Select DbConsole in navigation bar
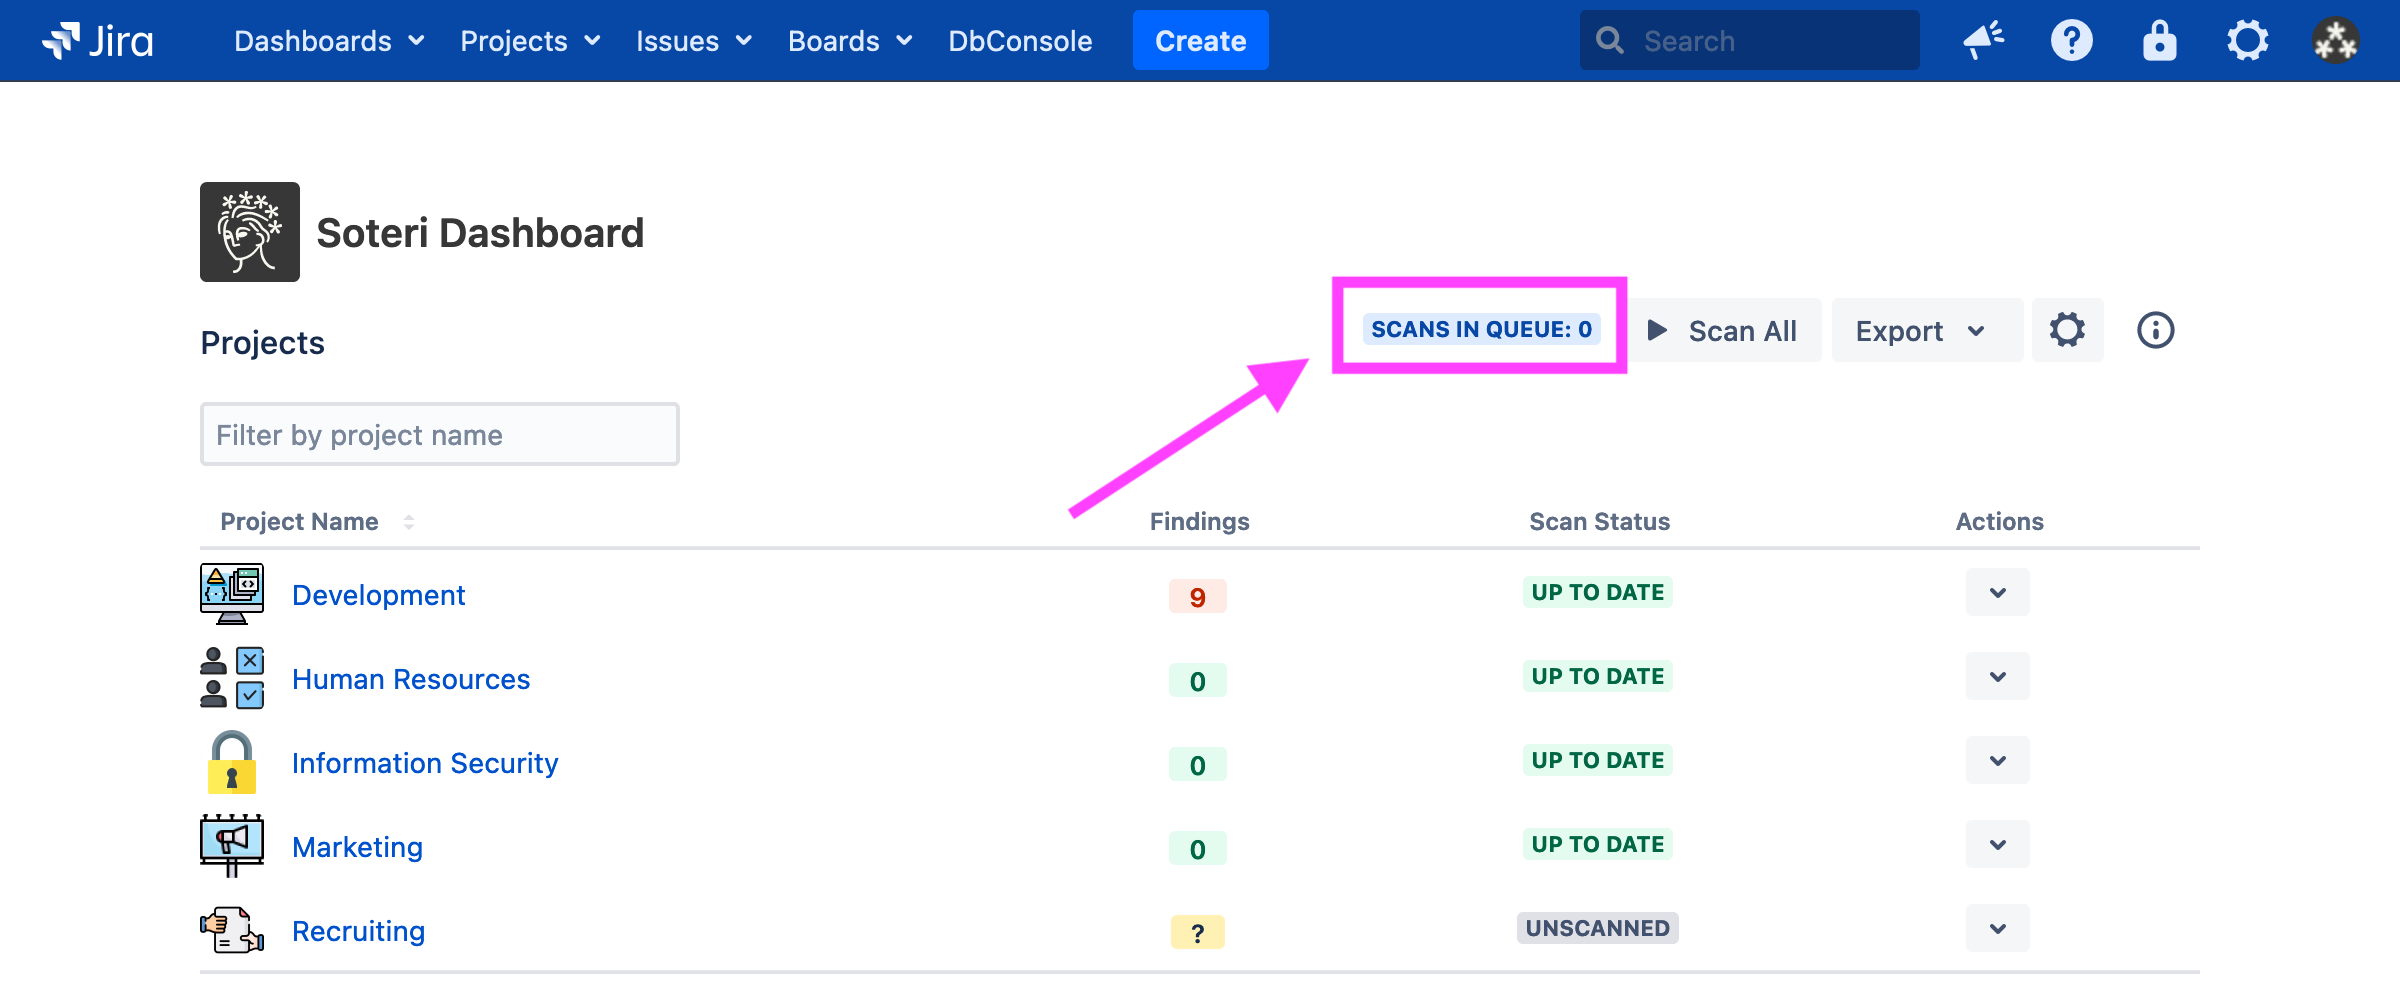 point(1020,41)
